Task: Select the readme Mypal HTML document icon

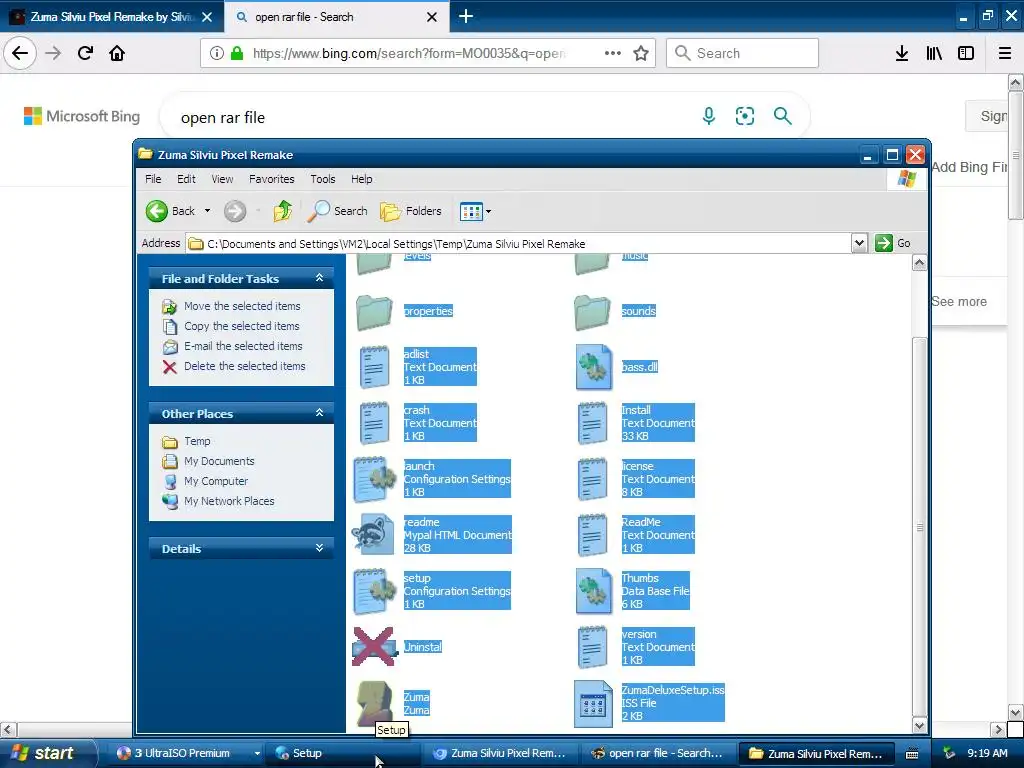Action: tap(373, 534)
